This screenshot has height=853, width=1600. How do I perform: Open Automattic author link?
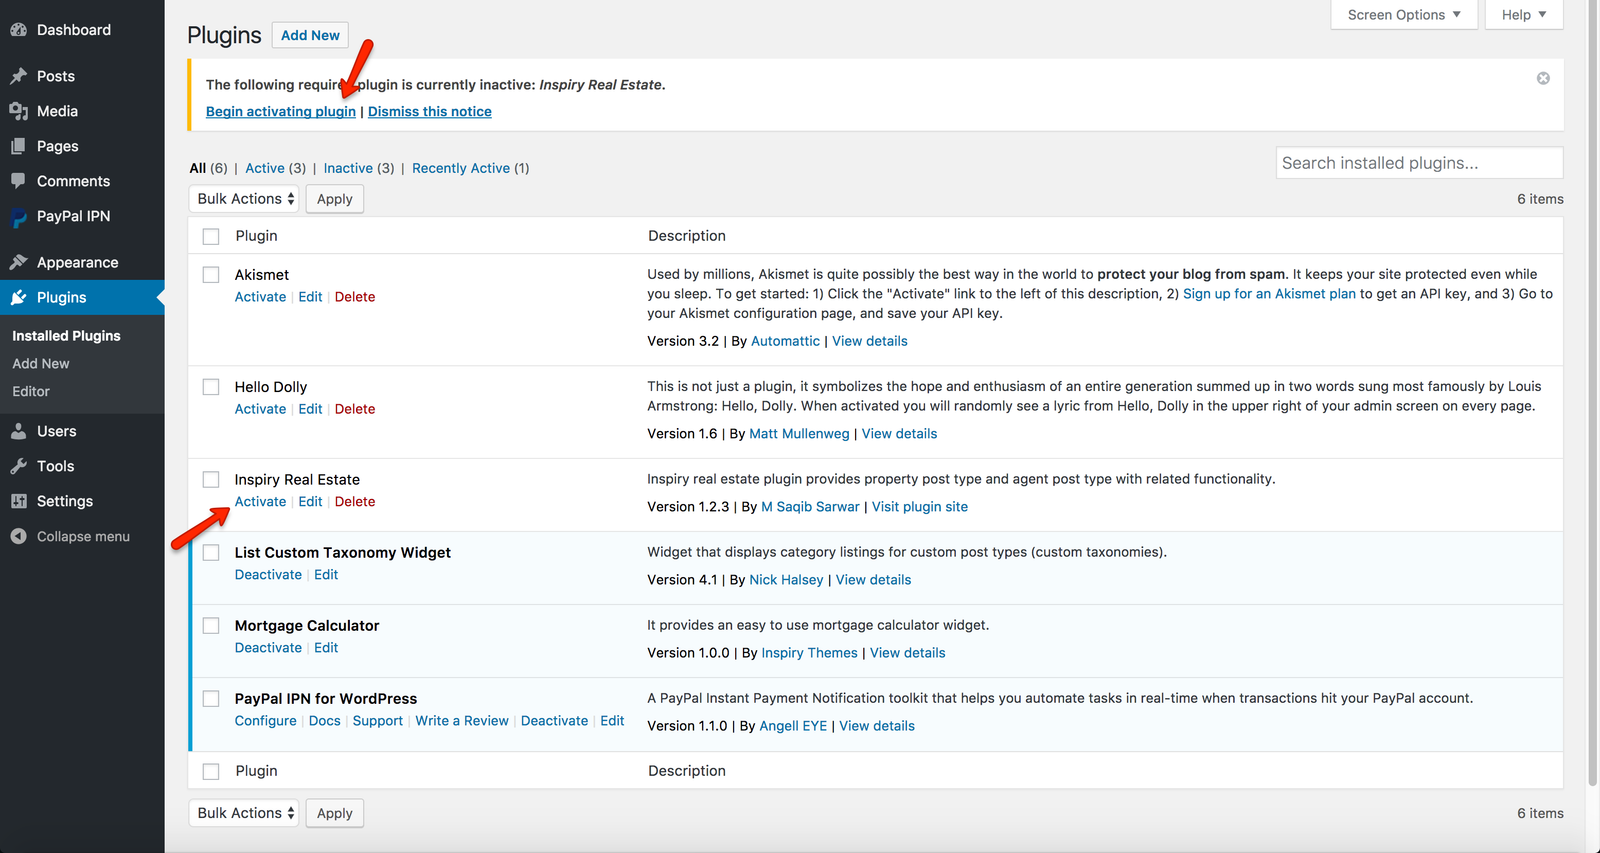click(785, 341)
